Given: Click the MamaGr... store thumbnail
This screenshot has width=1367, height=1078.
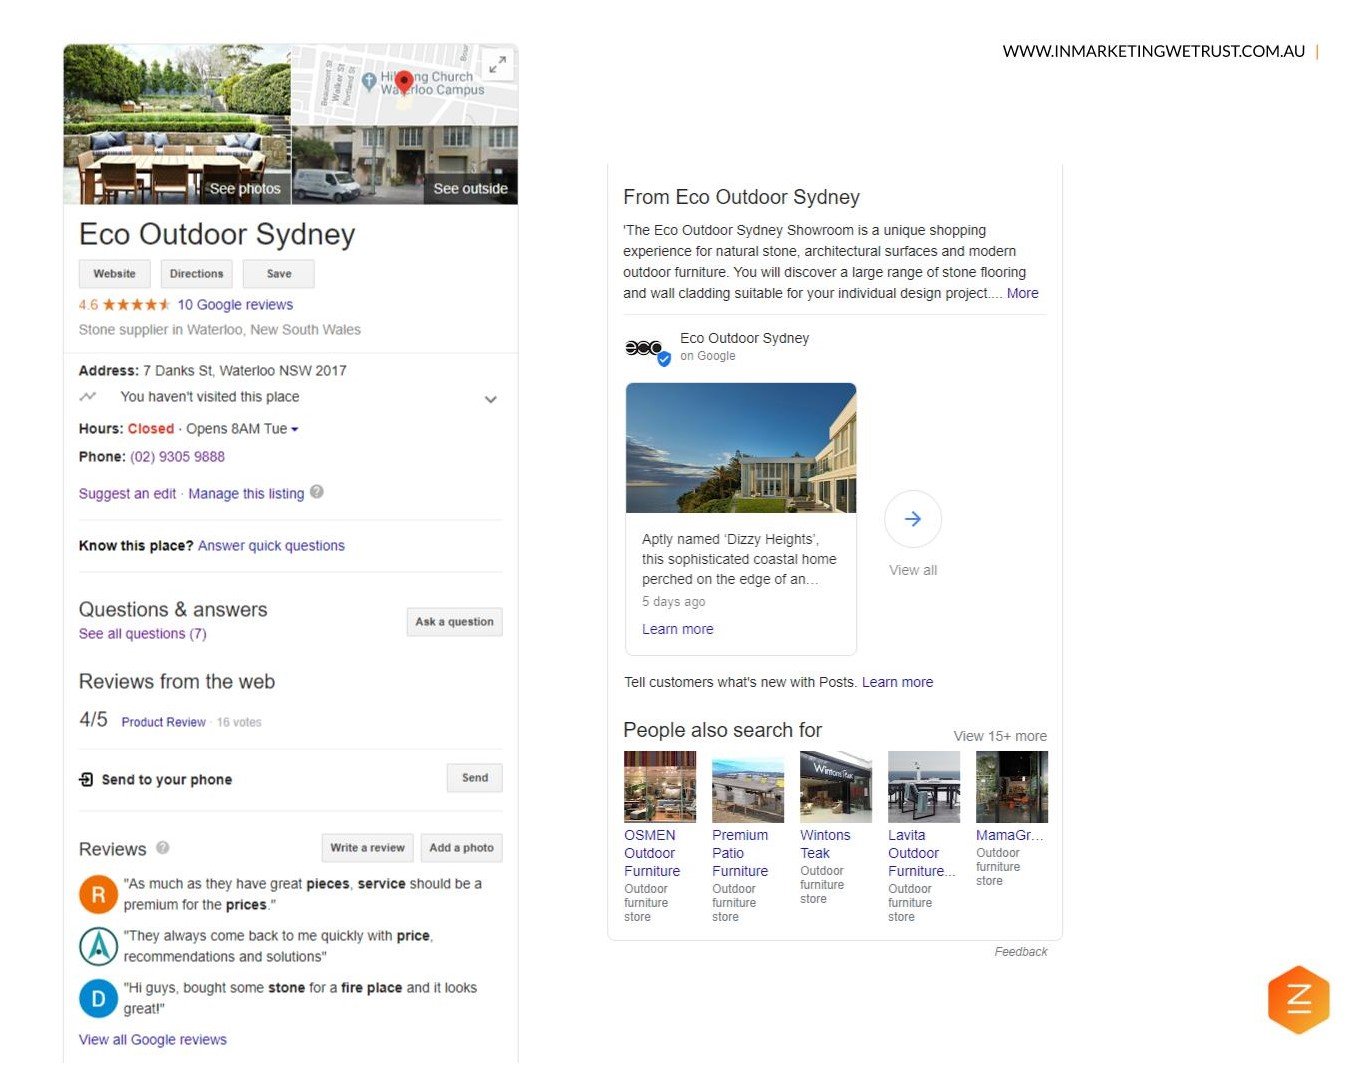Looking at the screenshot, I should [1012, 787].
